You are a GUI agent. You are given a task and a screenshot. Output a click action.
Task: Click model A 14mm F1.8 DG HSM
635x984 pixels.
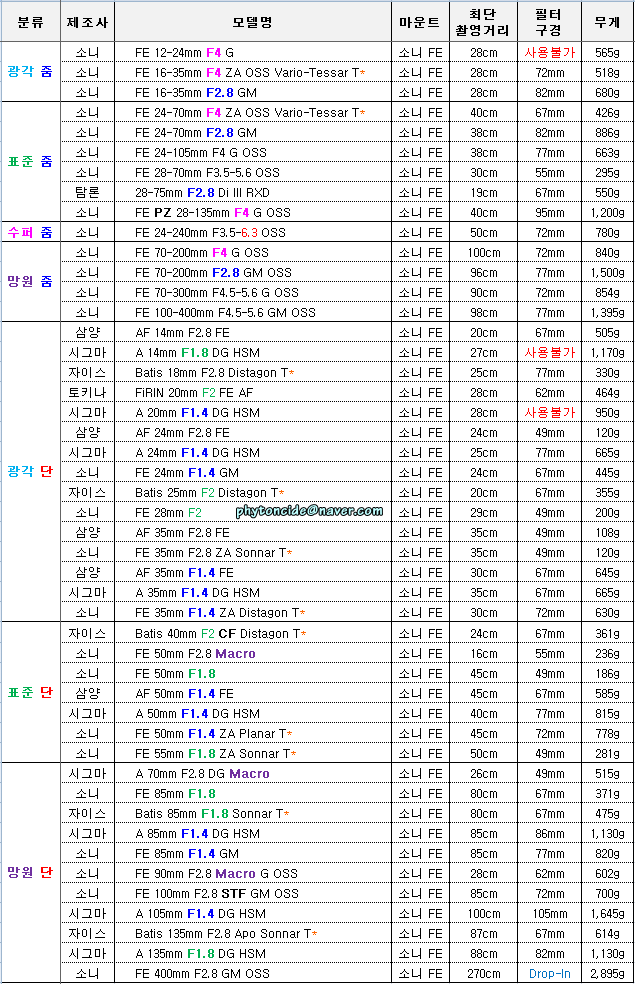pos(198,353)
